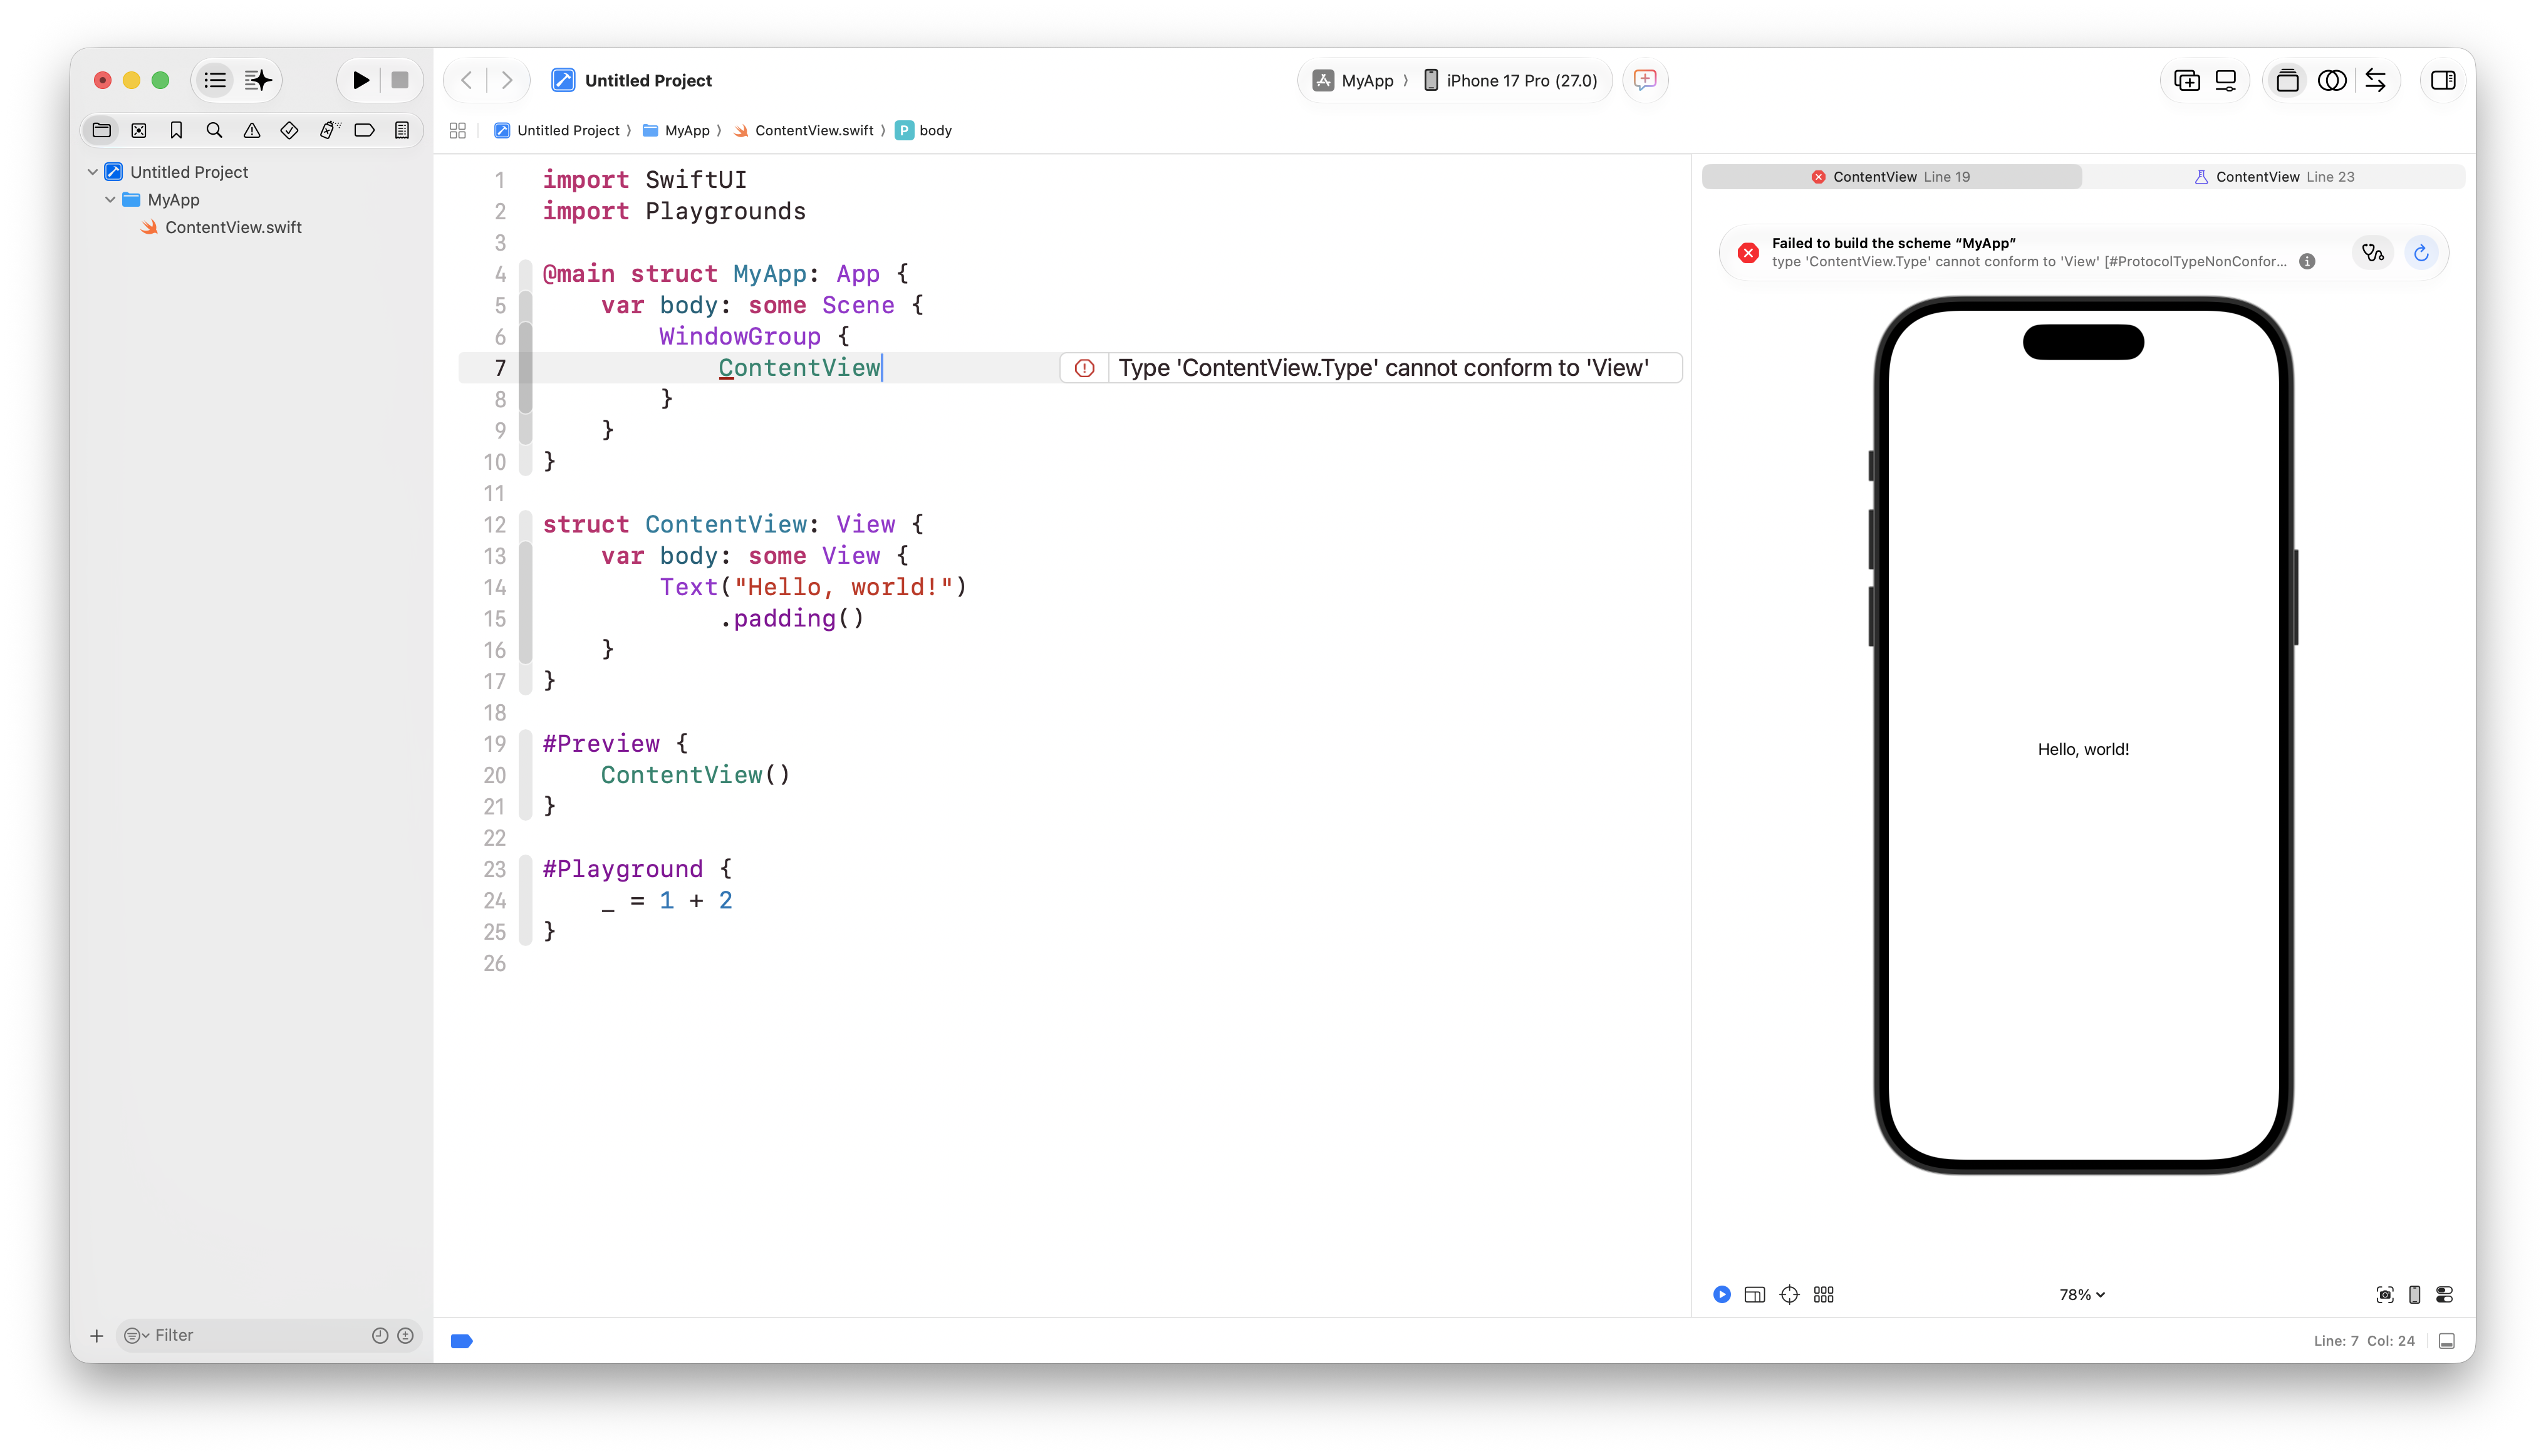Add a new file with plus button
Image resolution: width=2546 pixels, height=1456 pixels.
(x=97, y=1335)
